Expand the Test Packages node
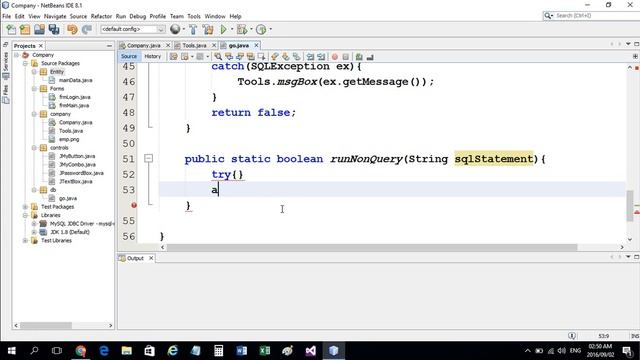Image resolution: width=640 pixels, height=360 pixels. point(25,207)
